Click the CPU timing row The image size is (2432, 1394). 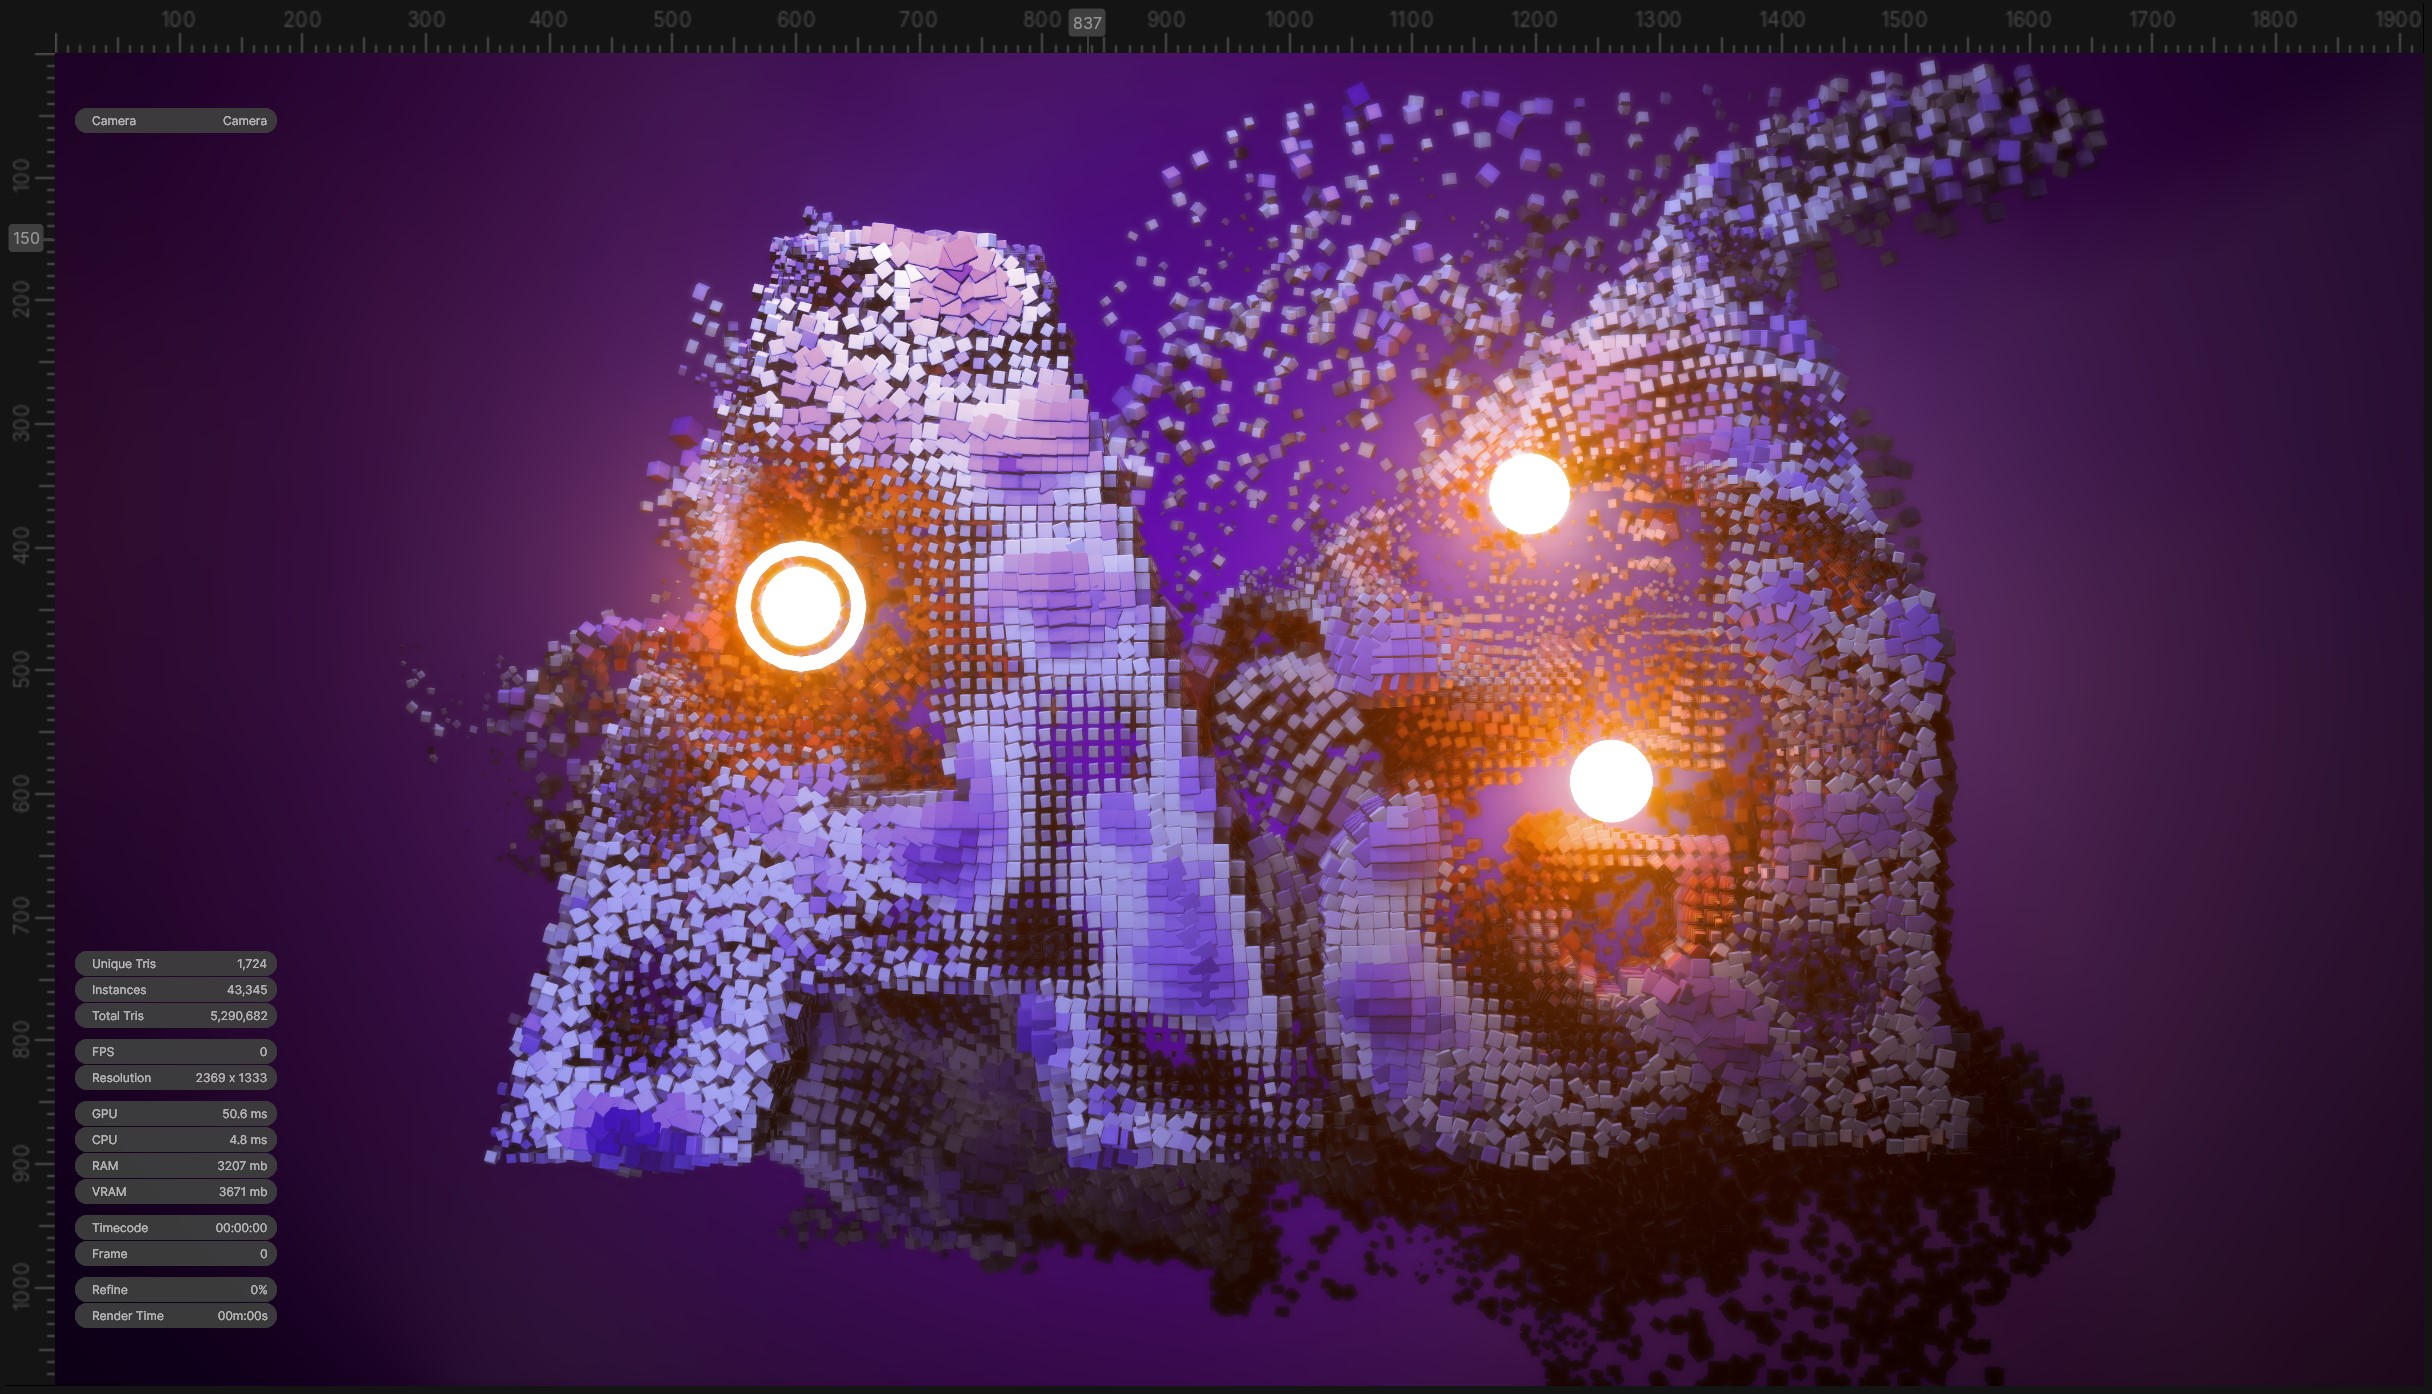175,1140
